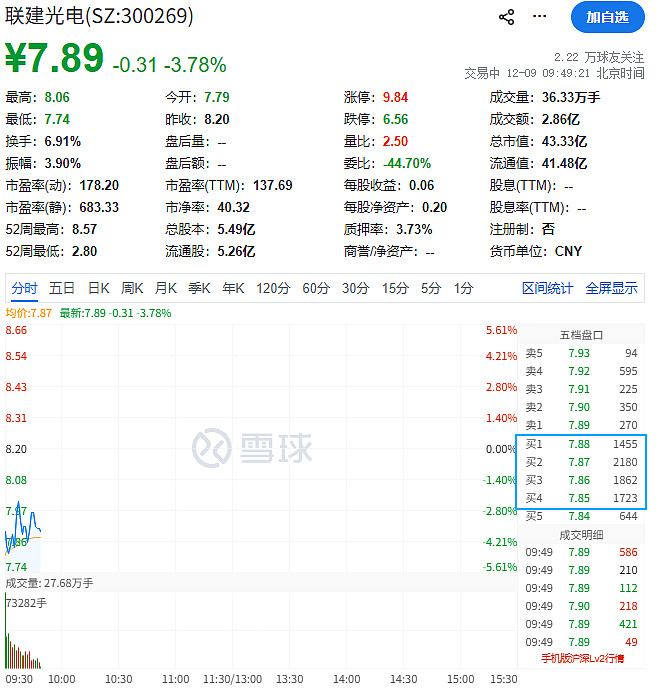
Task: Select the 买2 row at 7.87
Action: pyautogui.click(x=581, y=462)
